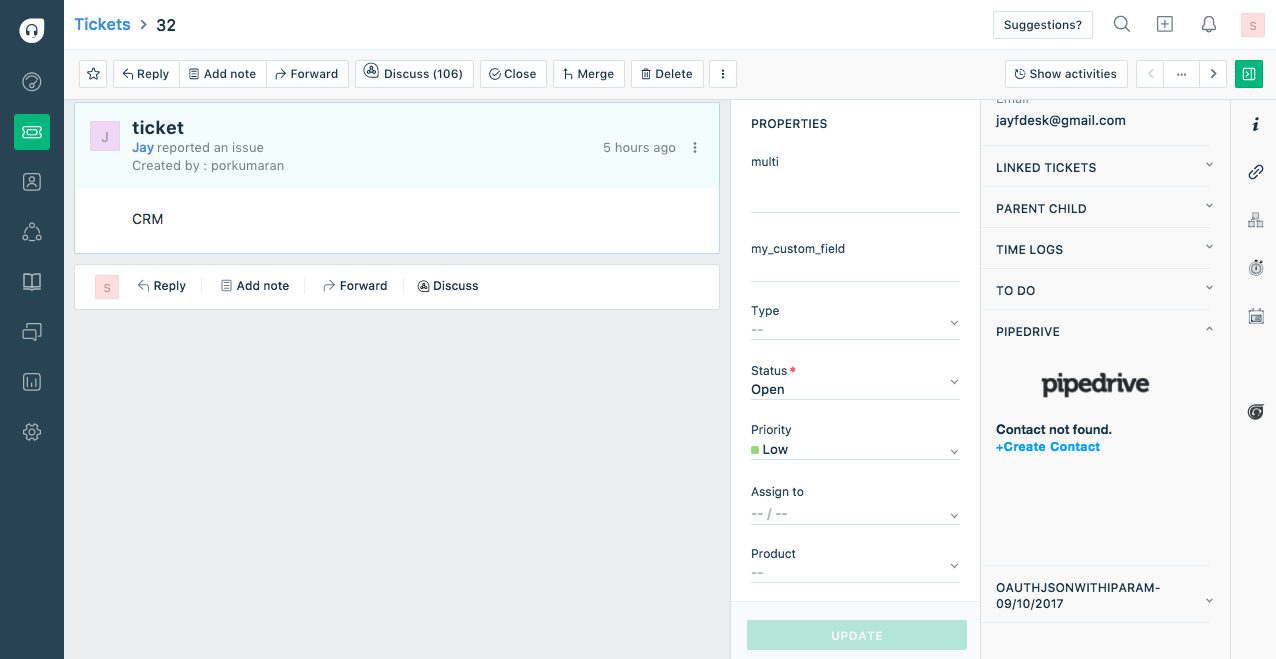Open linked tickets link icon on right rail
This screenshot has height=659, width=1276.
(x=1256, y=172)
